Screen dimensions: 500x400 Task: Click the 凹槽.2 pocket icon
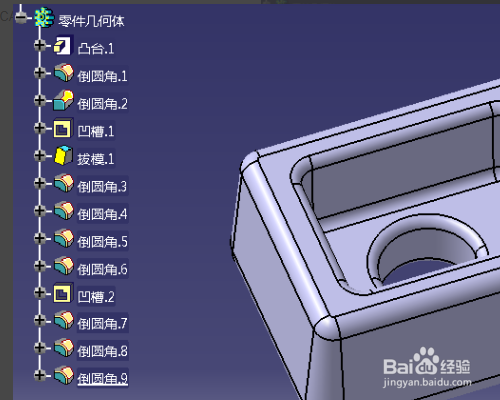pyautogui.click(x=63, y=293)
